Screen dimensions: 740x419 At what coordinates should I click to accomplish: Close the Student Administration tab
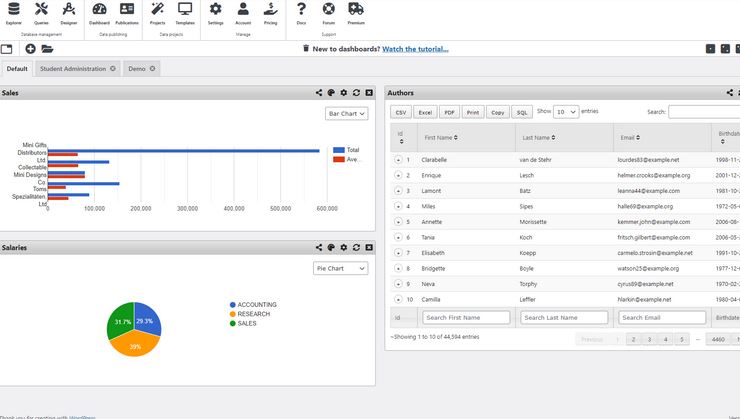113,69
